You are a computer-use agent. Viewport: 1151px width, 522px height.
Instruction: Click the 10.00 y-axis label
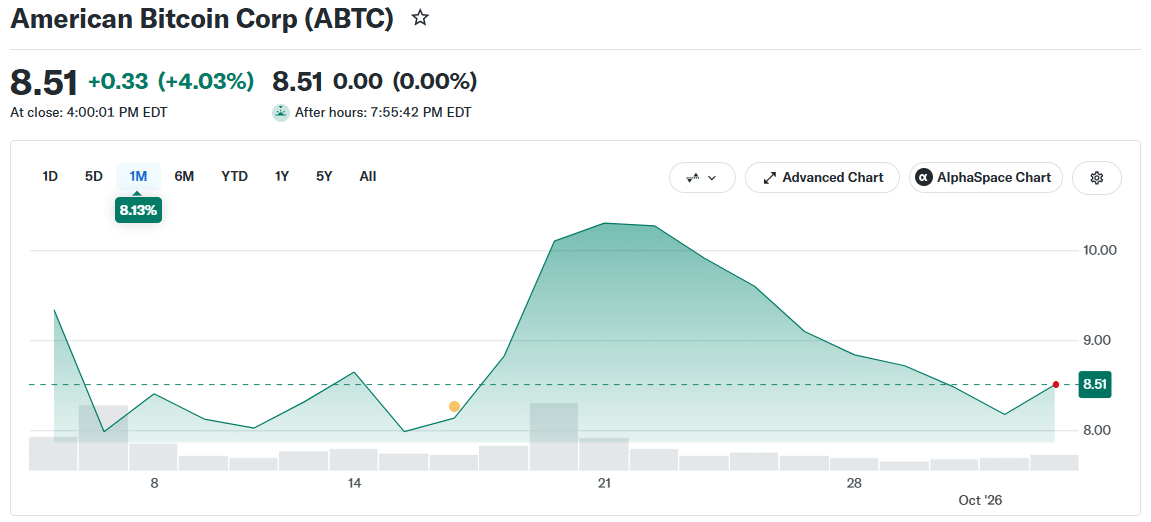(x=1100, y=250)
